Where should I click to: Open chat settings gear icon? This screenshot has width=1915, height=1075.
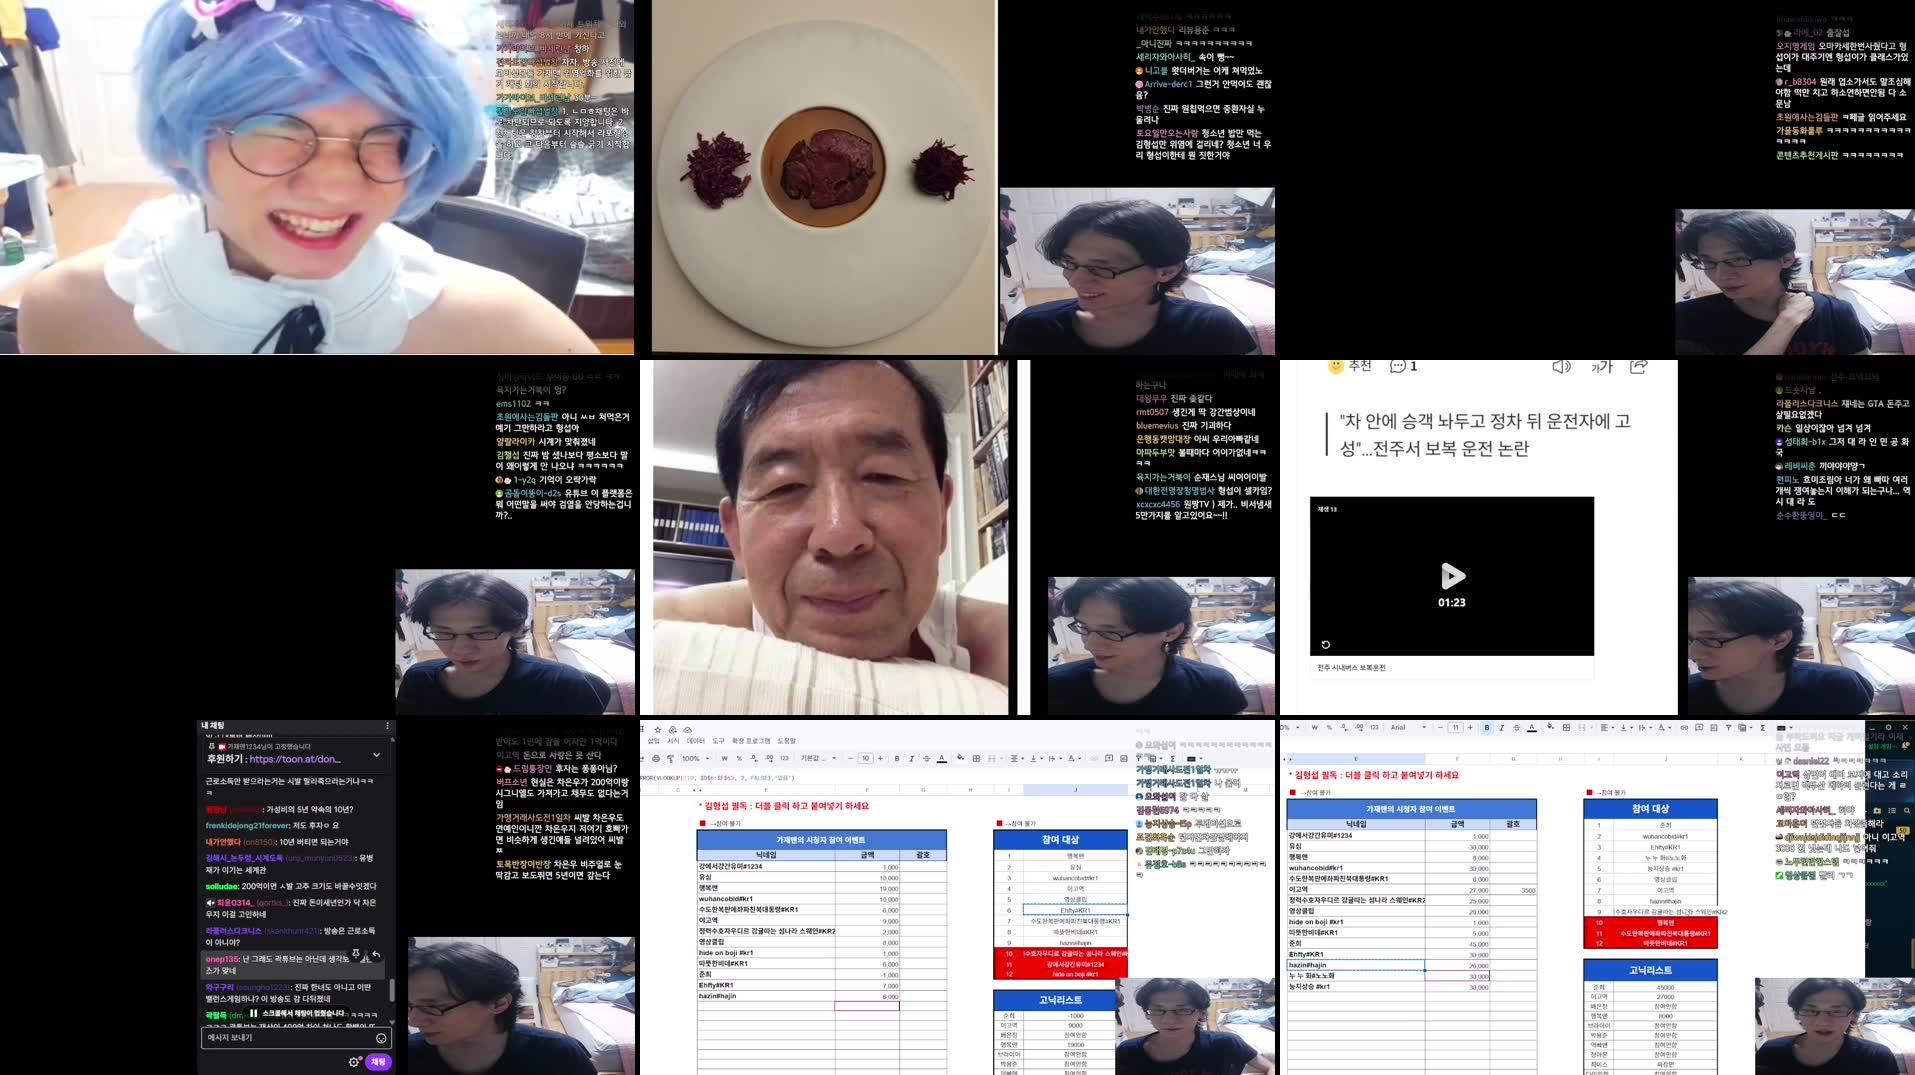[353, 1062]
